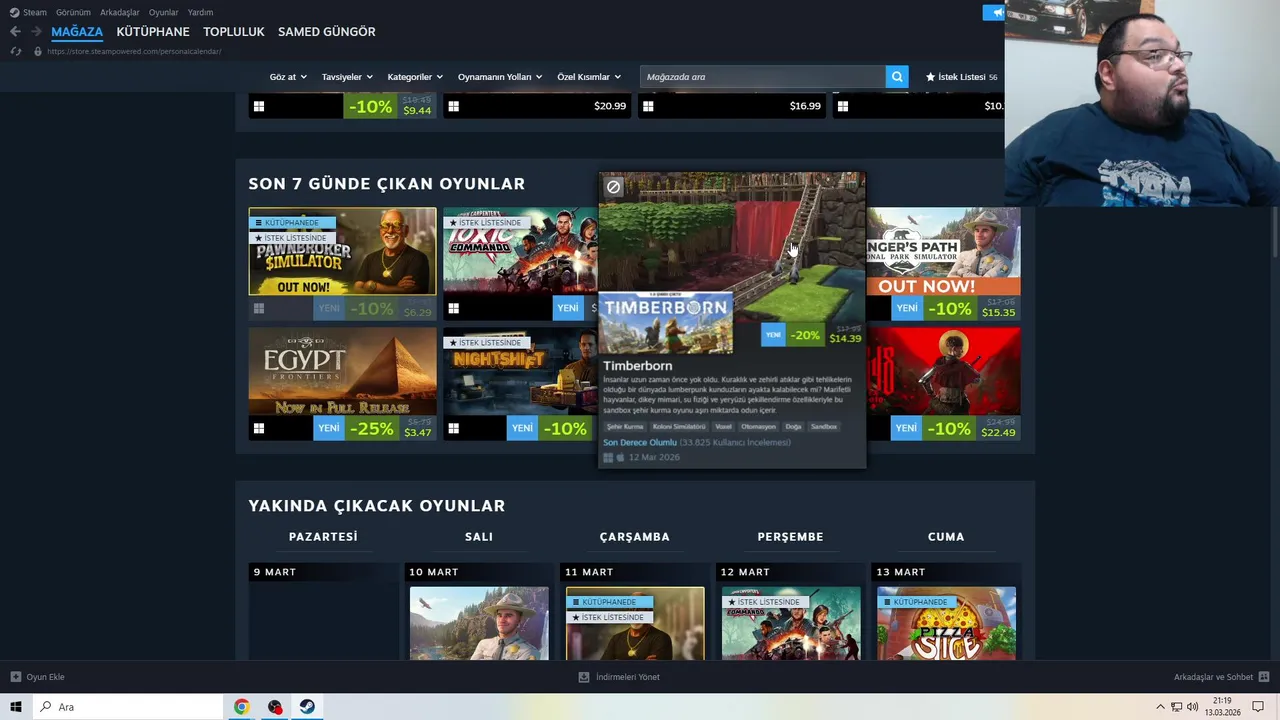Click the store URL address text
This screenshot has height=720, width=1280.
(x=134, y=51)
